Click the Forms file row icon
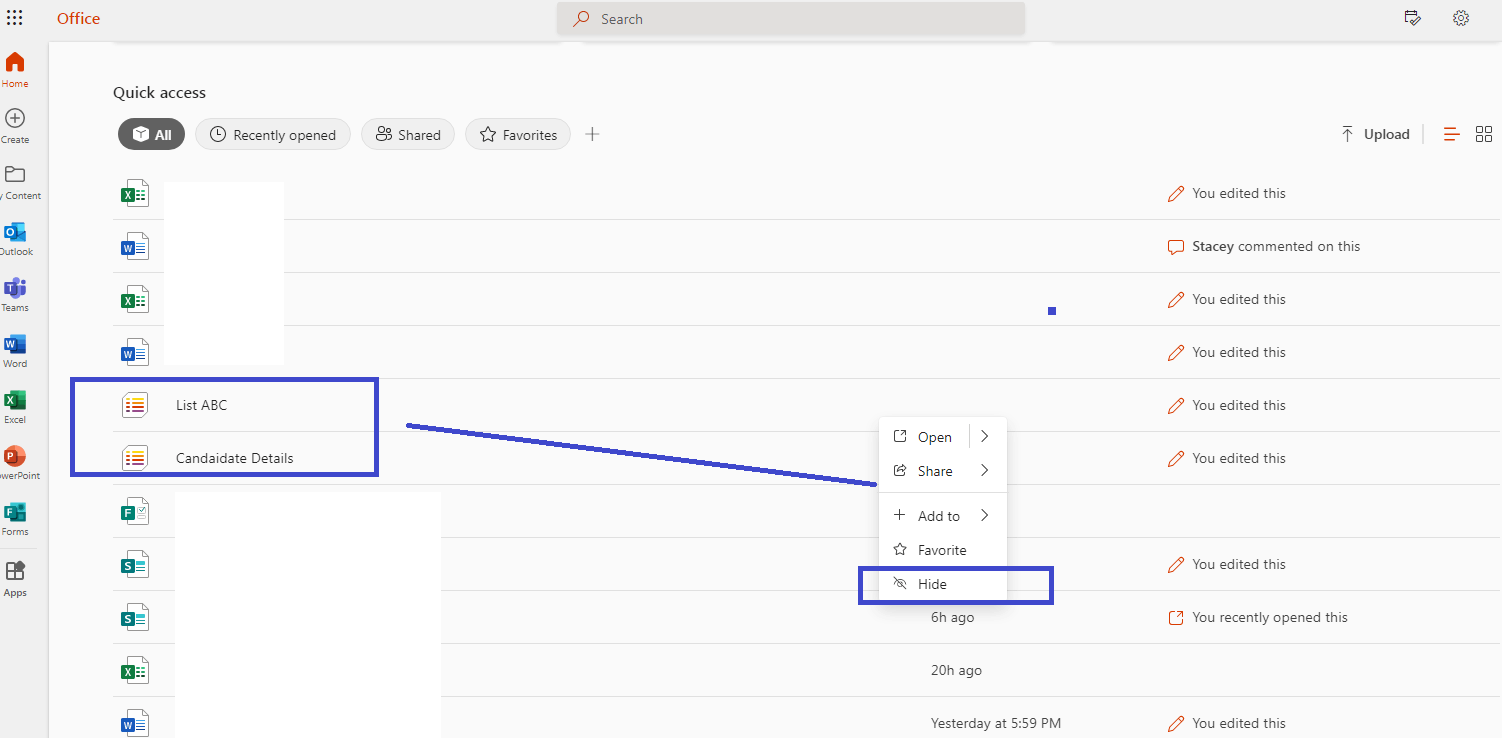 (x=135, y=511)
